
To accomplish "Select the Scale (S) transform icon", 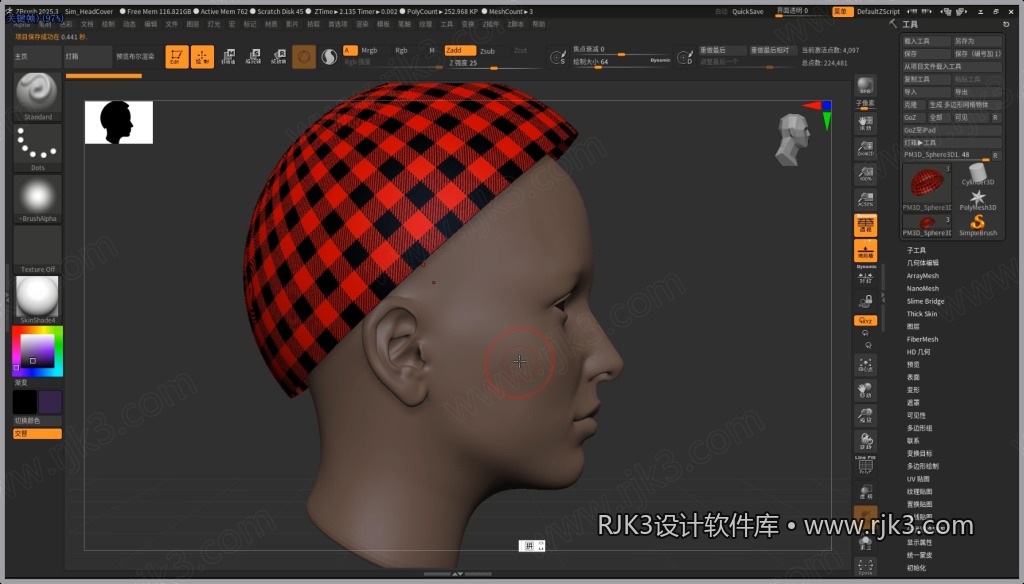I will [253, 57].
